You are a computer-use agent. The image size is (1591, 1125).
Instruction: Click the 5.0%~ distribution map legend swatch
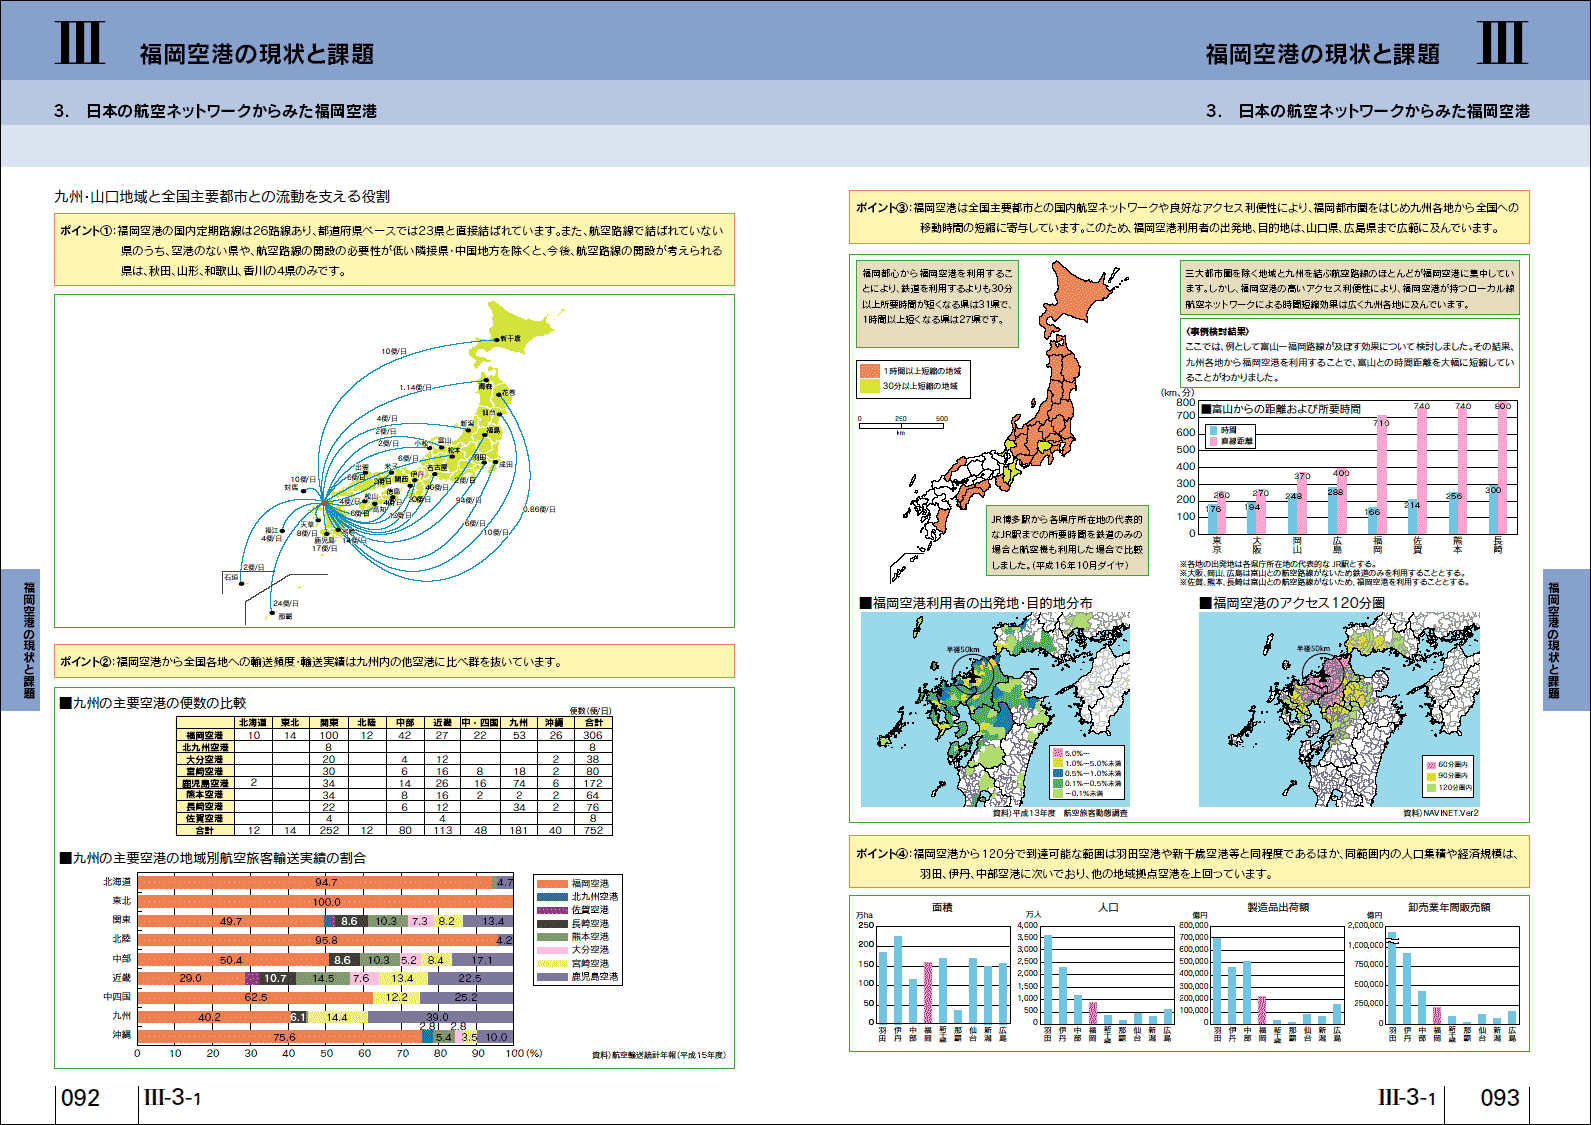click(1058, 753)
